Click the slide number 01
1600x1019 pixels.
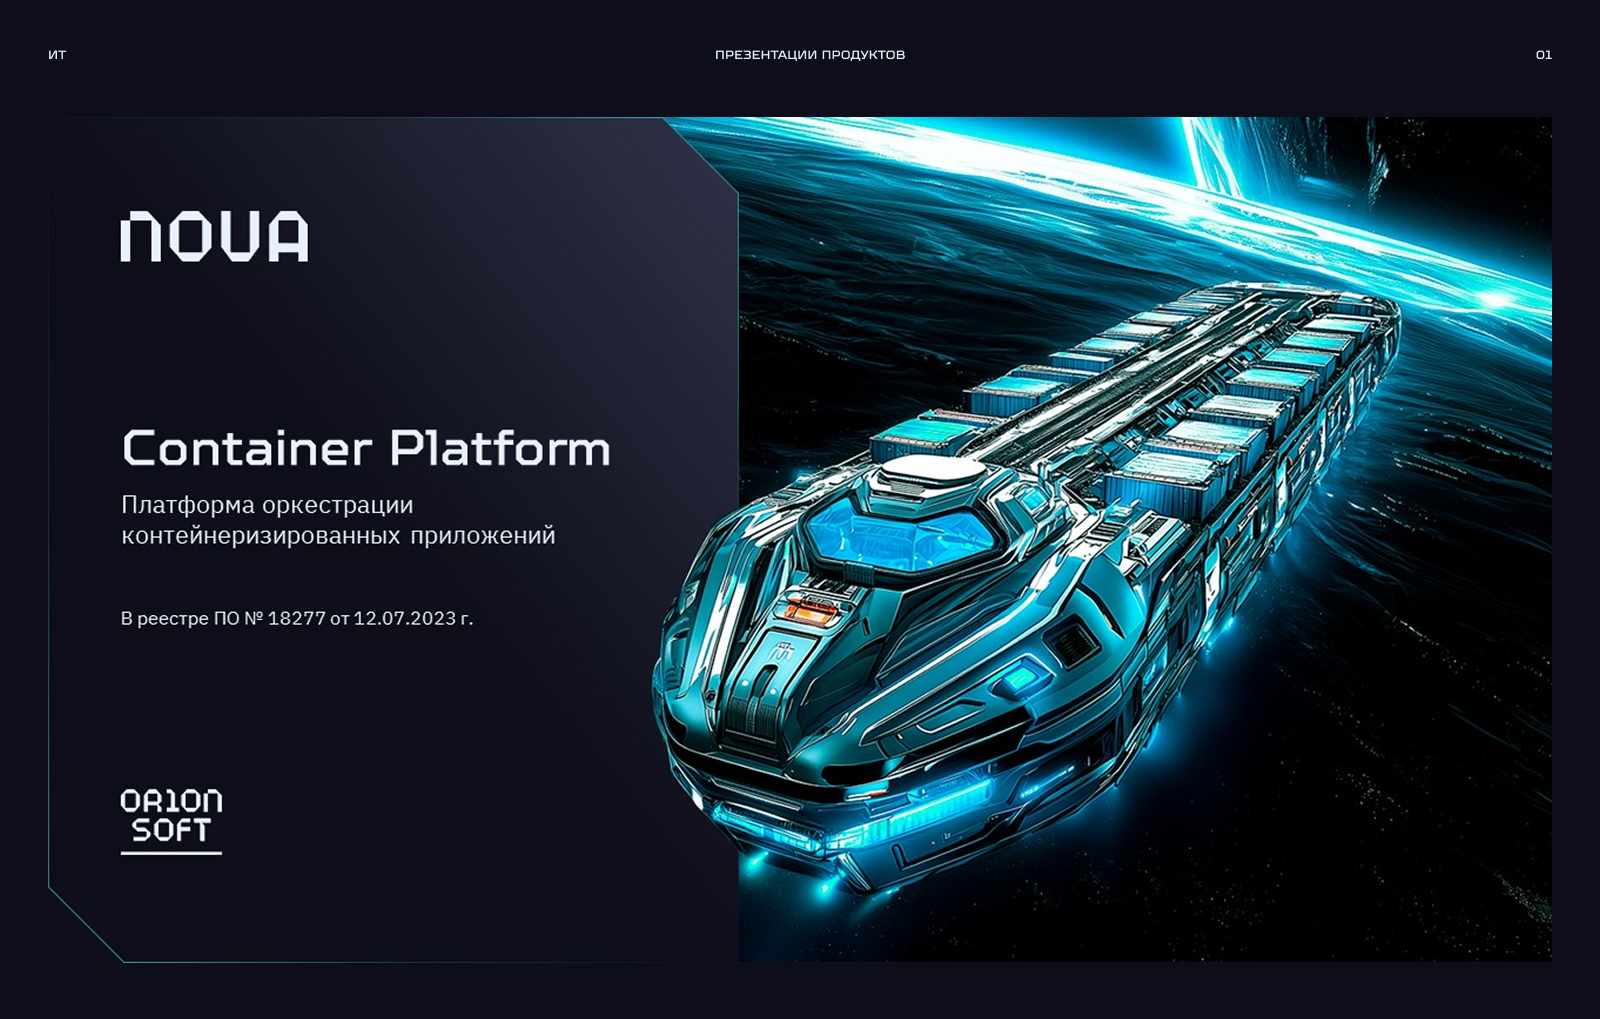(1543, 55)
